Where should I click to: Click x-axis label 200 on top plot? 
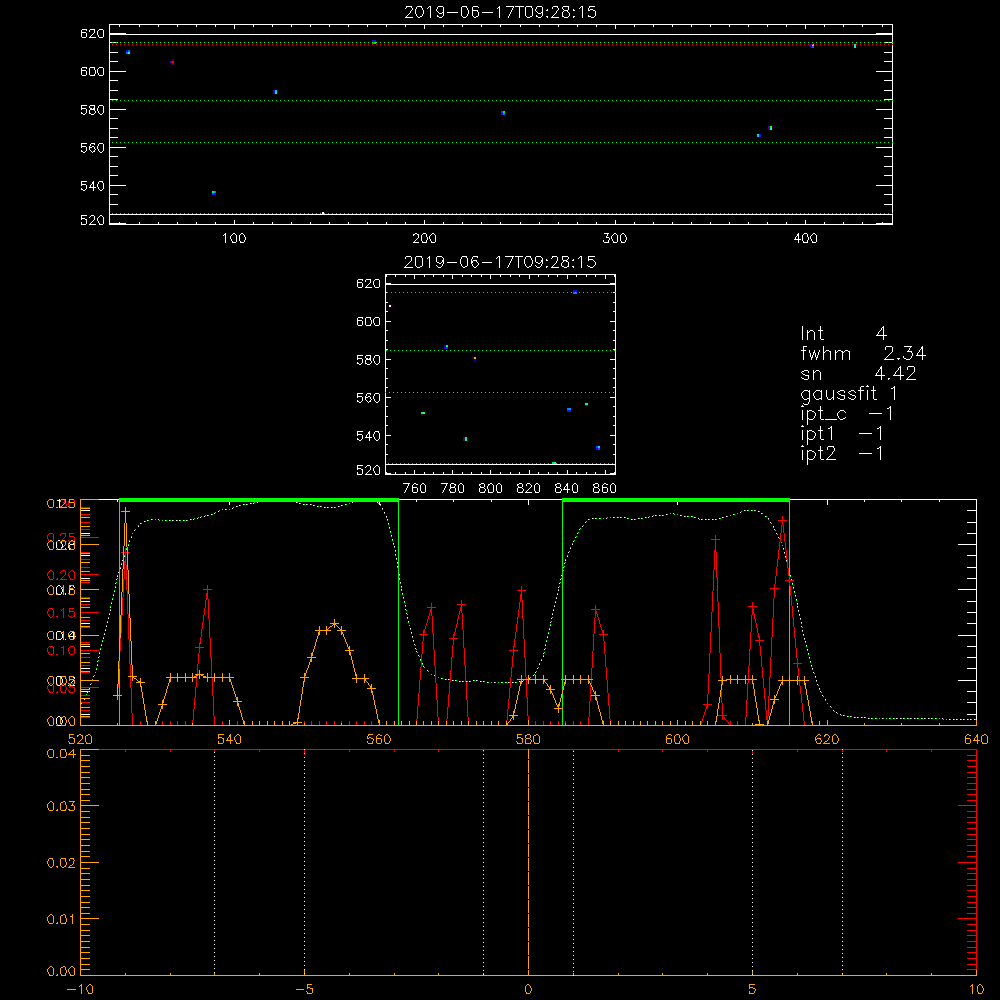click(424, 239)
